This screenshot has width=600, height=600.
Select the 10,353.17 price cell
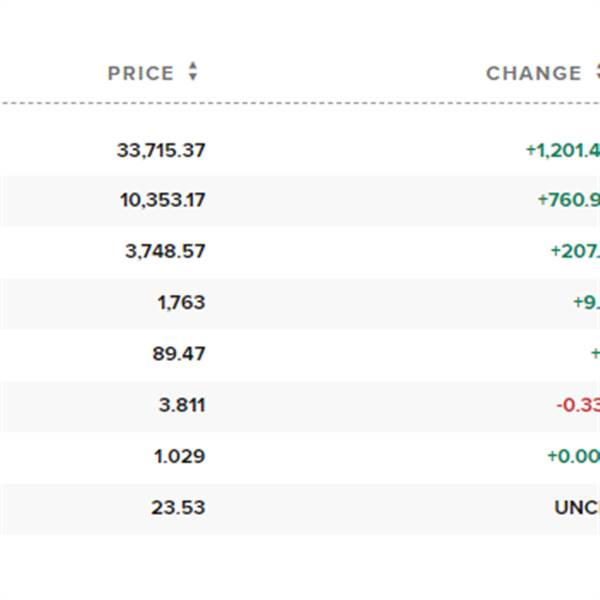click(163, 200)
